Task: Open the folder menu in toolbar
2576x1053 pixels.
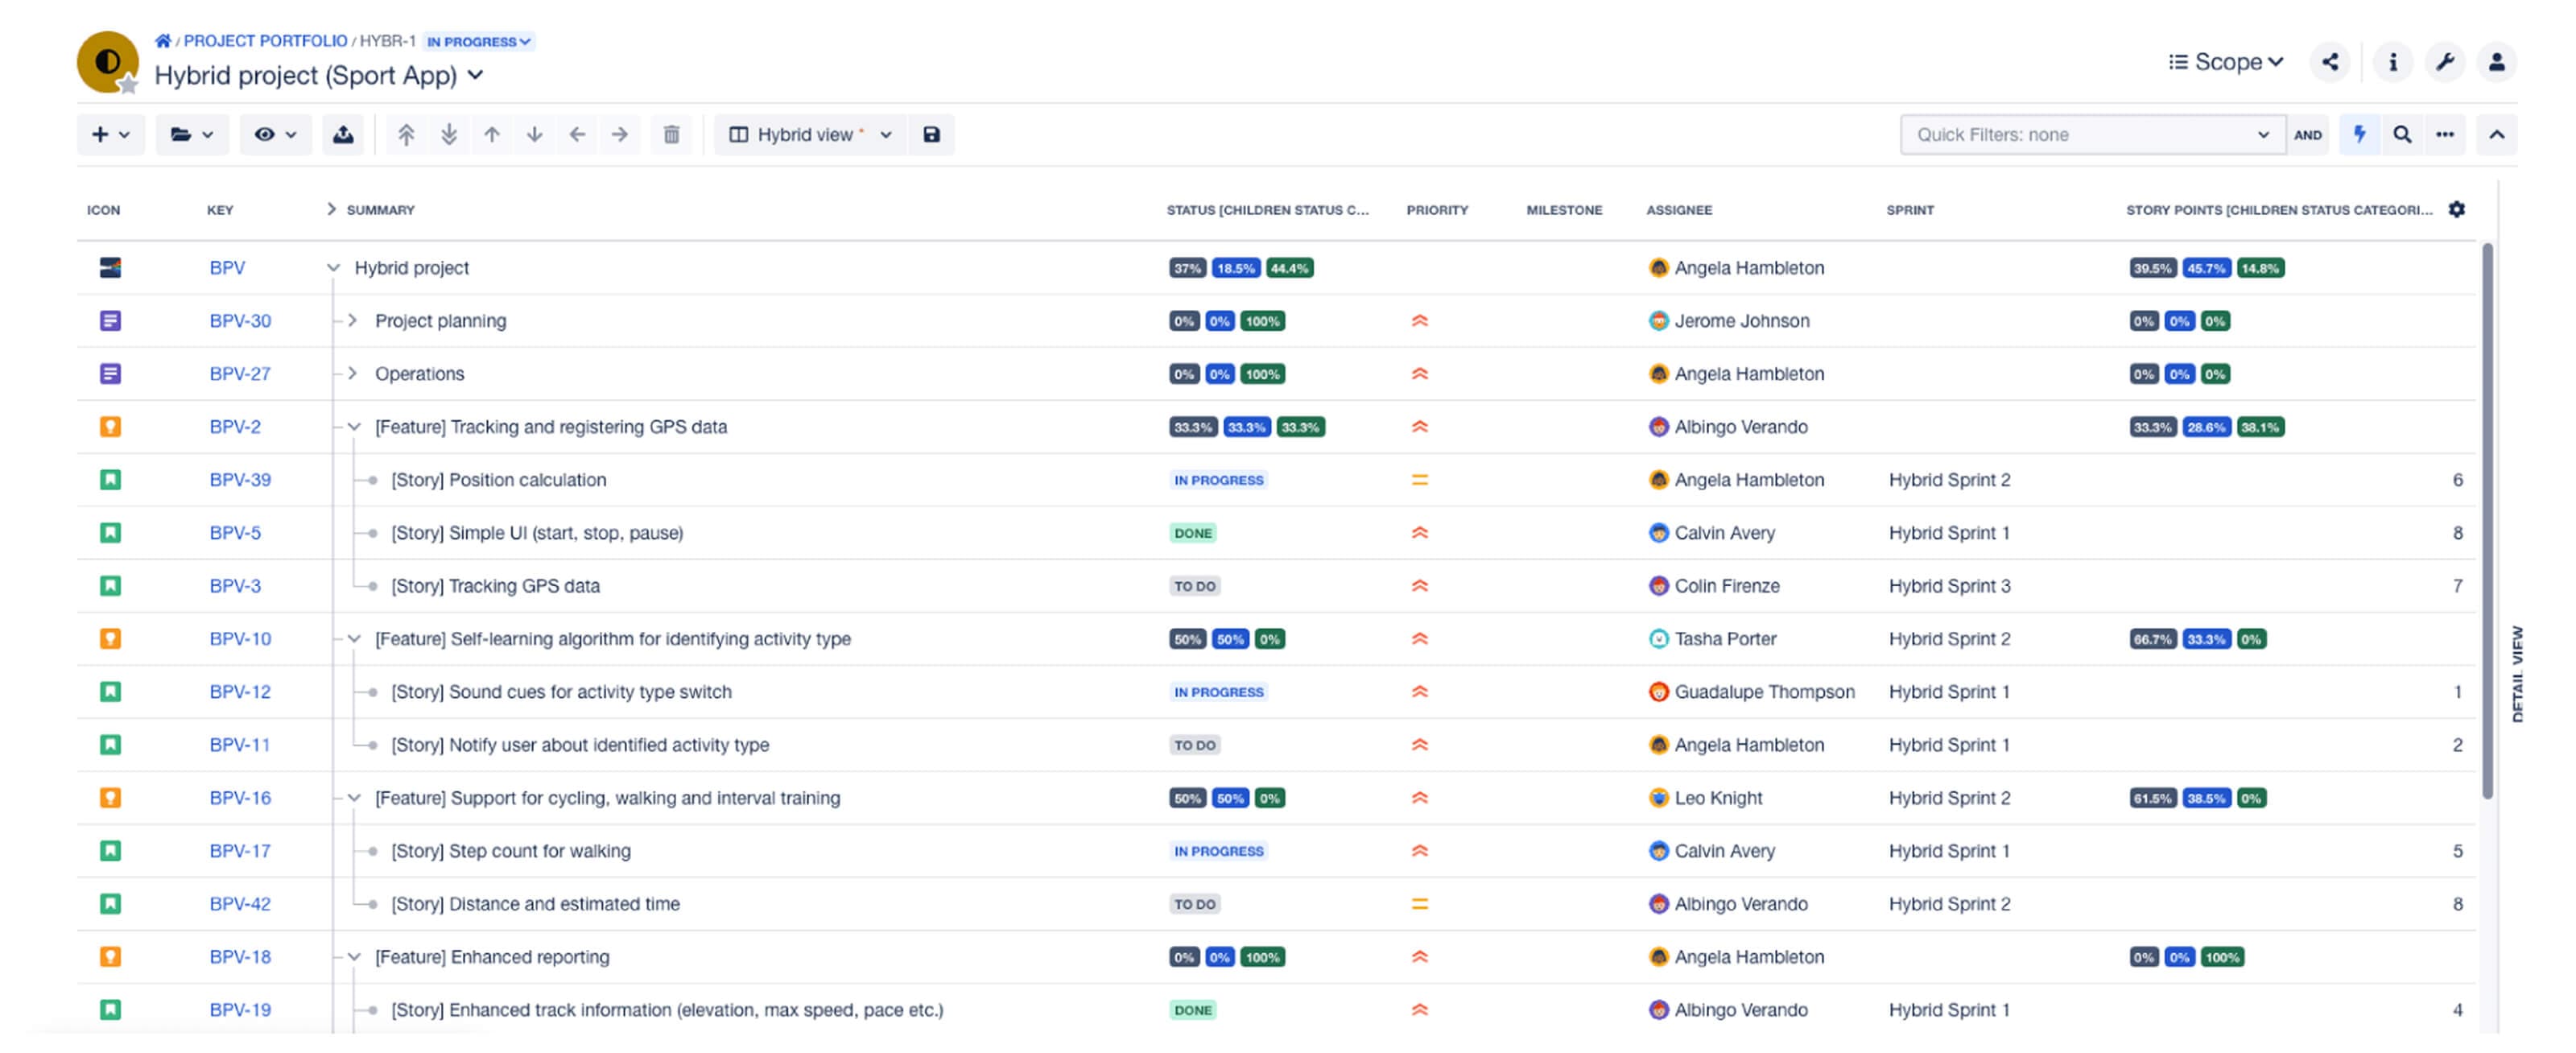Action: pyautogui.click(x=192, y=134)
